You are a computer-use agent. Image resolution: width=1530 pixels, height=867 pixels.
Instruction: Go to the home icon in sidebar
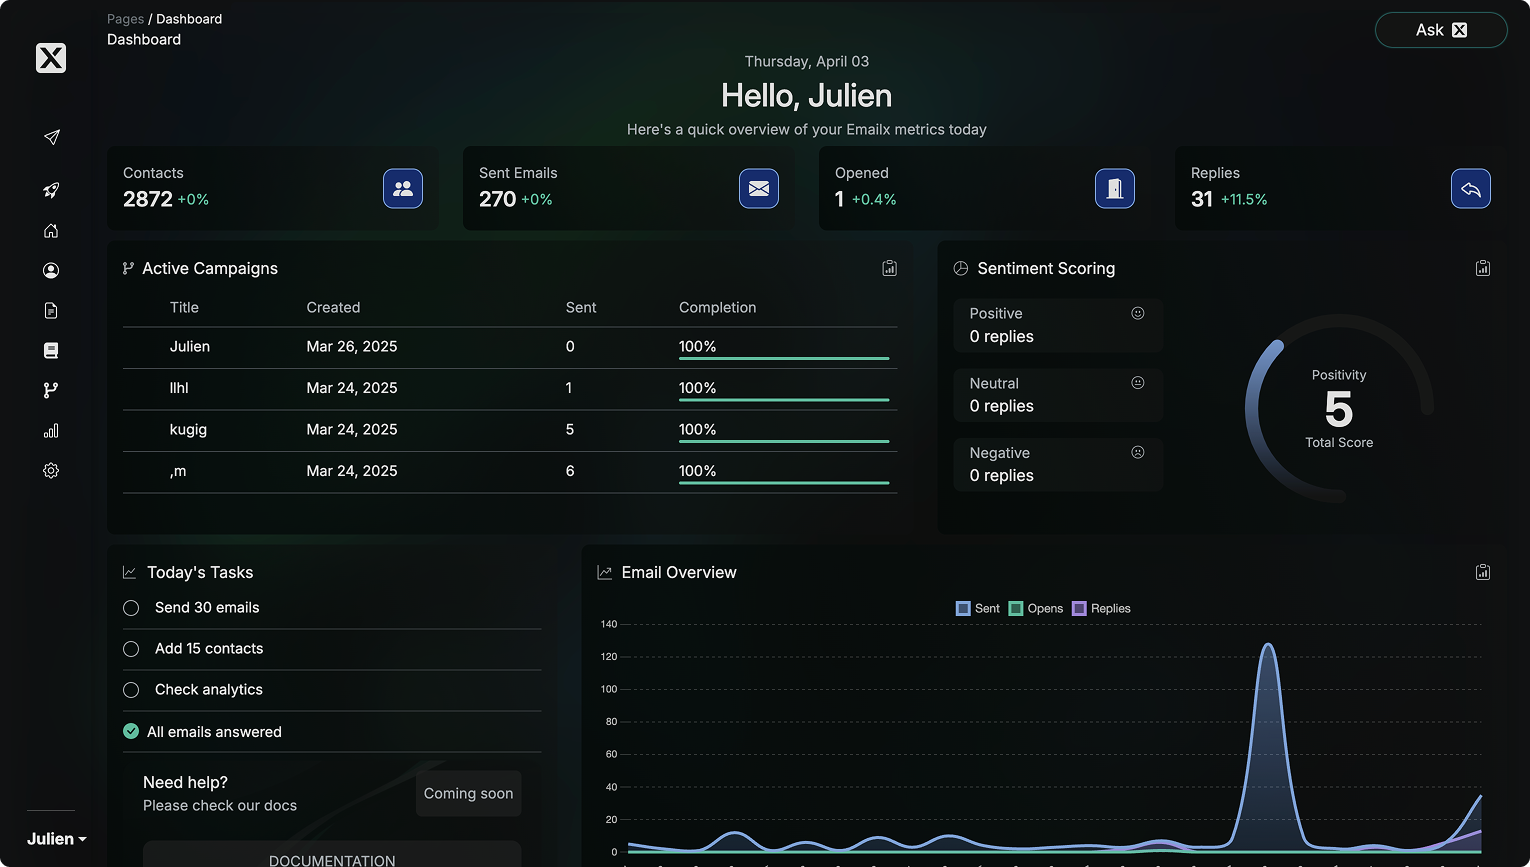tap(51, 231)
